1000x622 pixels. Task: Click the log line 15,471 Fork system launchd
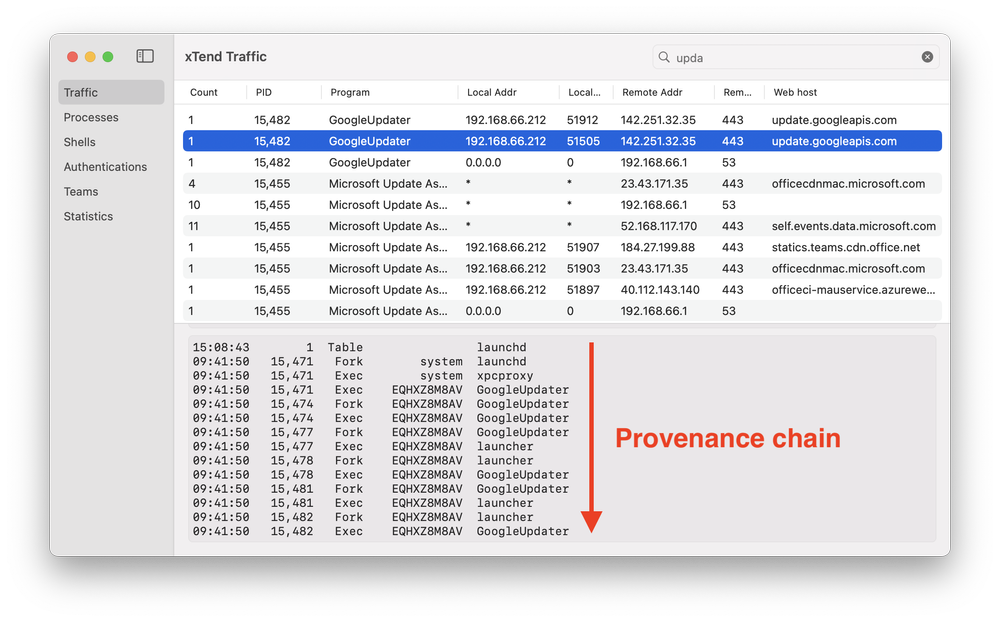(x=360, y=362)
